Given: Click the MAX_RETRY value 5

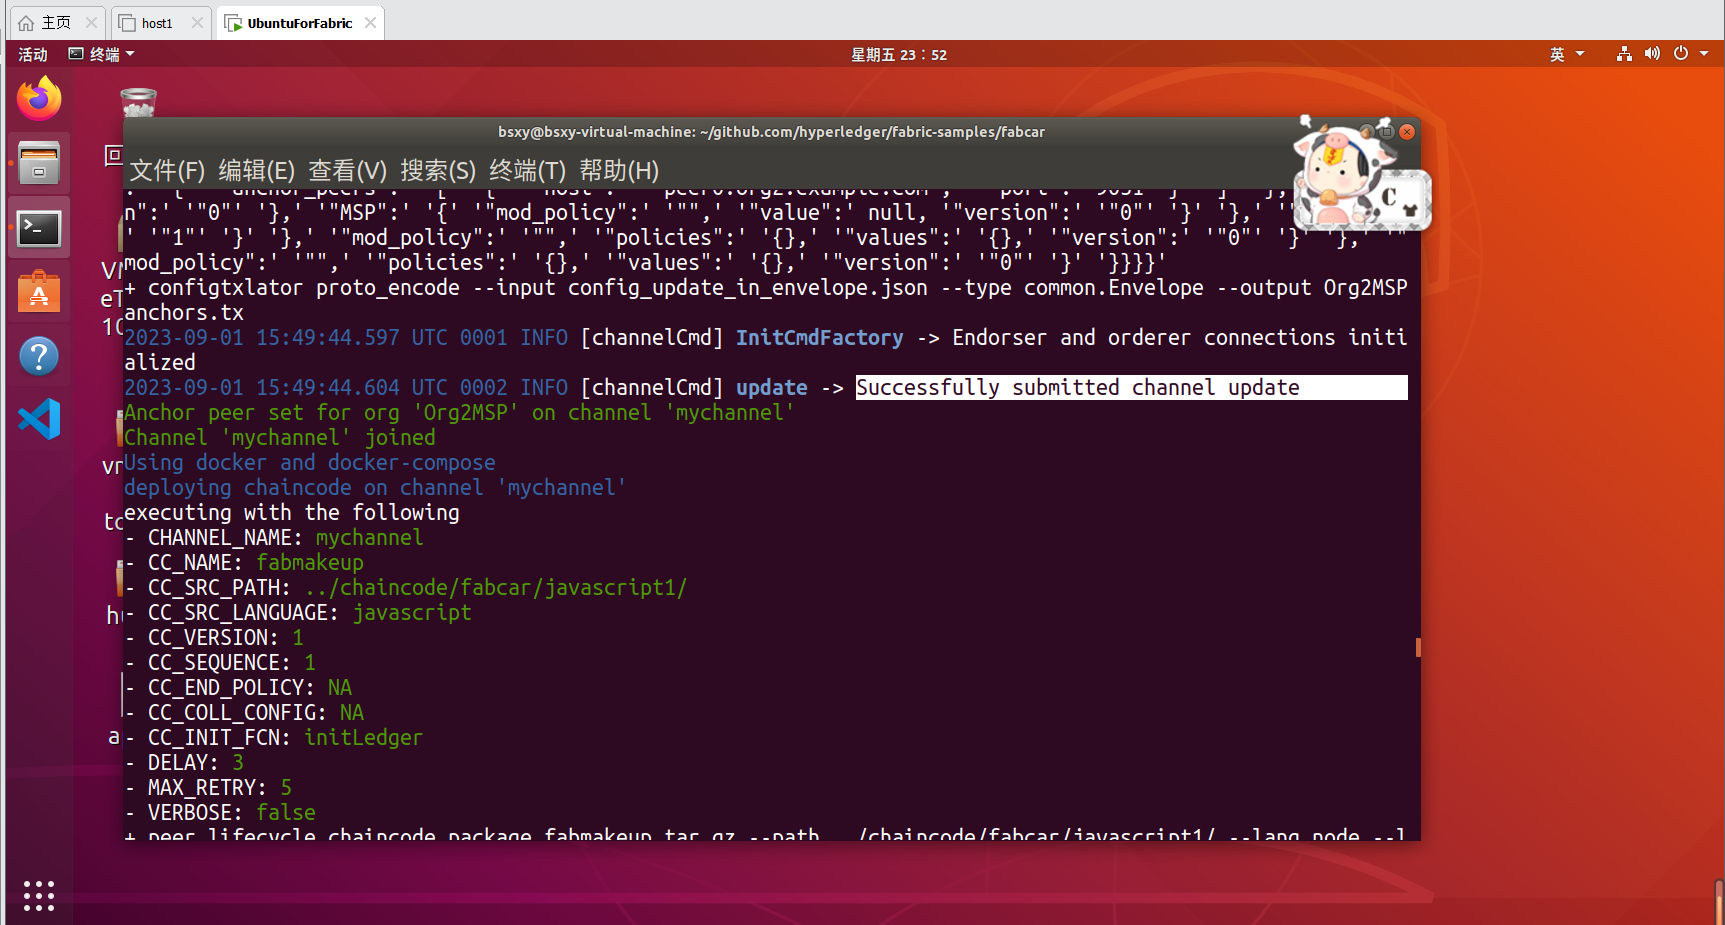Looking at the screenshot, I should [286, 788].
